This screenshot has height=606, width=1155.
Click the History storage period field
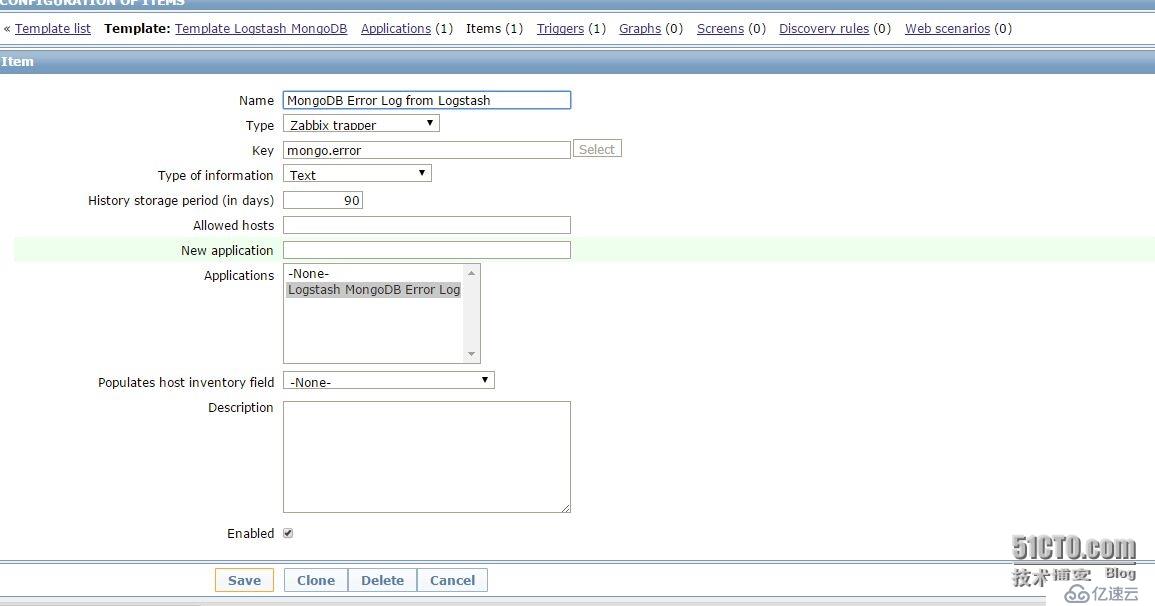point(323,200)
